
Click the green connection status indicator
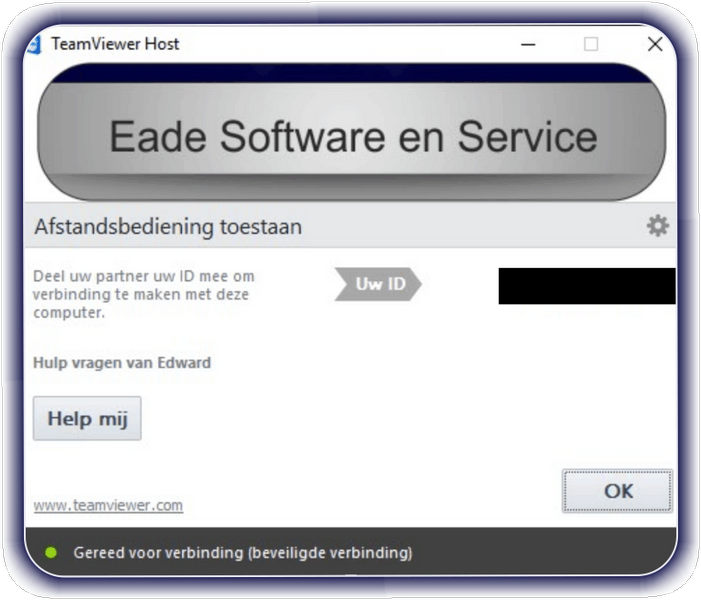click(51, 553)
